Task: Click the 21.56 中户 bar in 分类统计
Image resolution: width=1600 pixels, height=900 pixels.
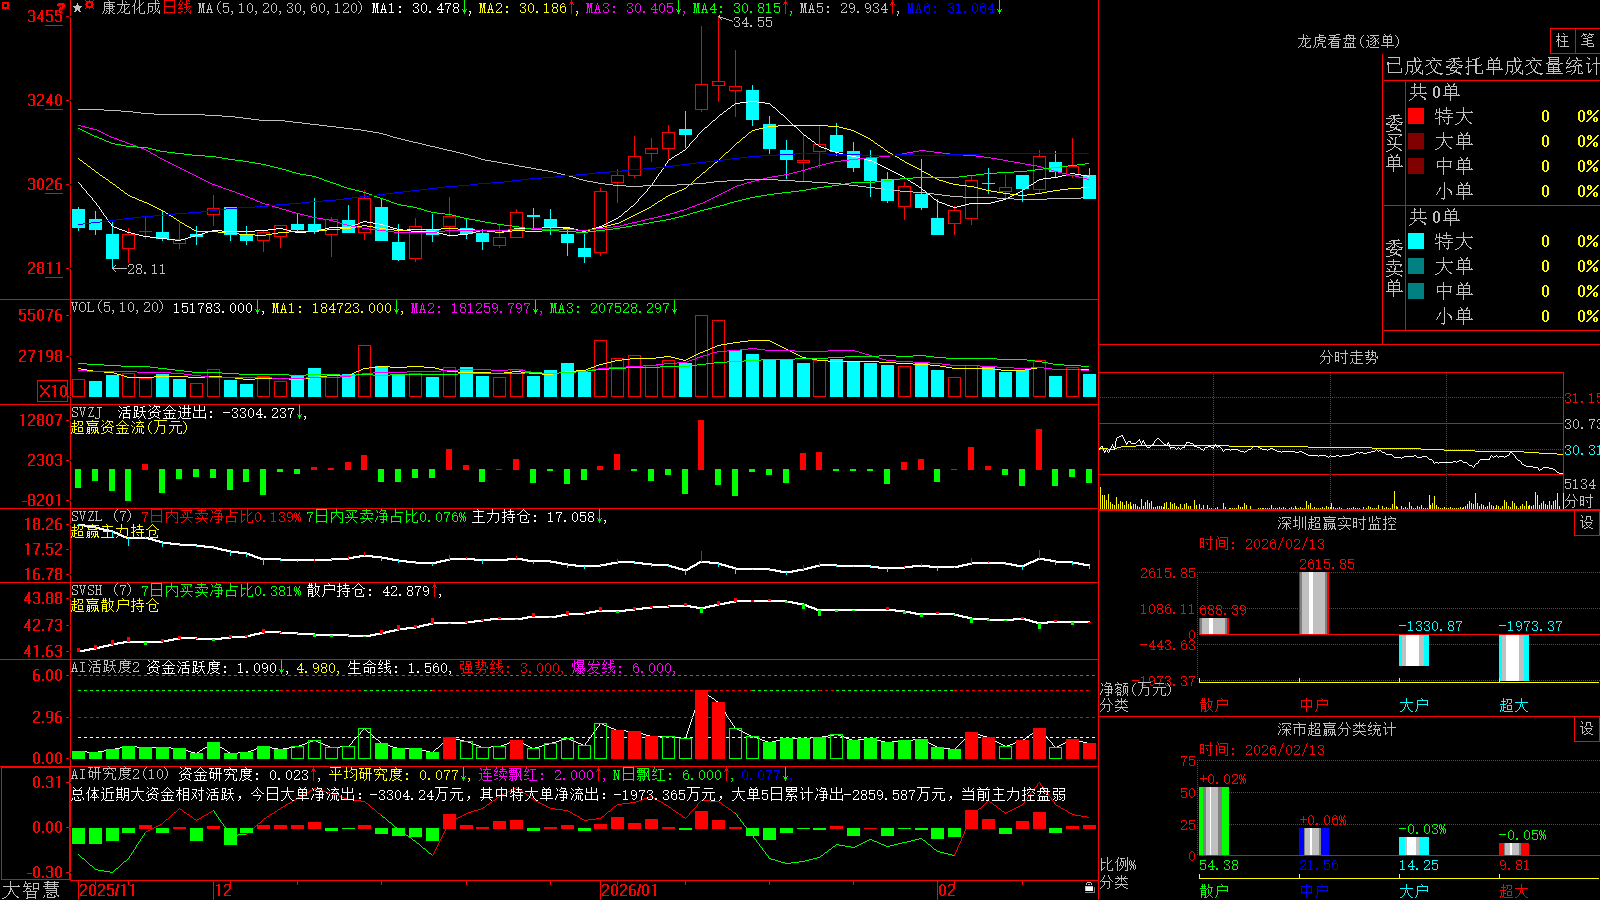Action: 1314,842
